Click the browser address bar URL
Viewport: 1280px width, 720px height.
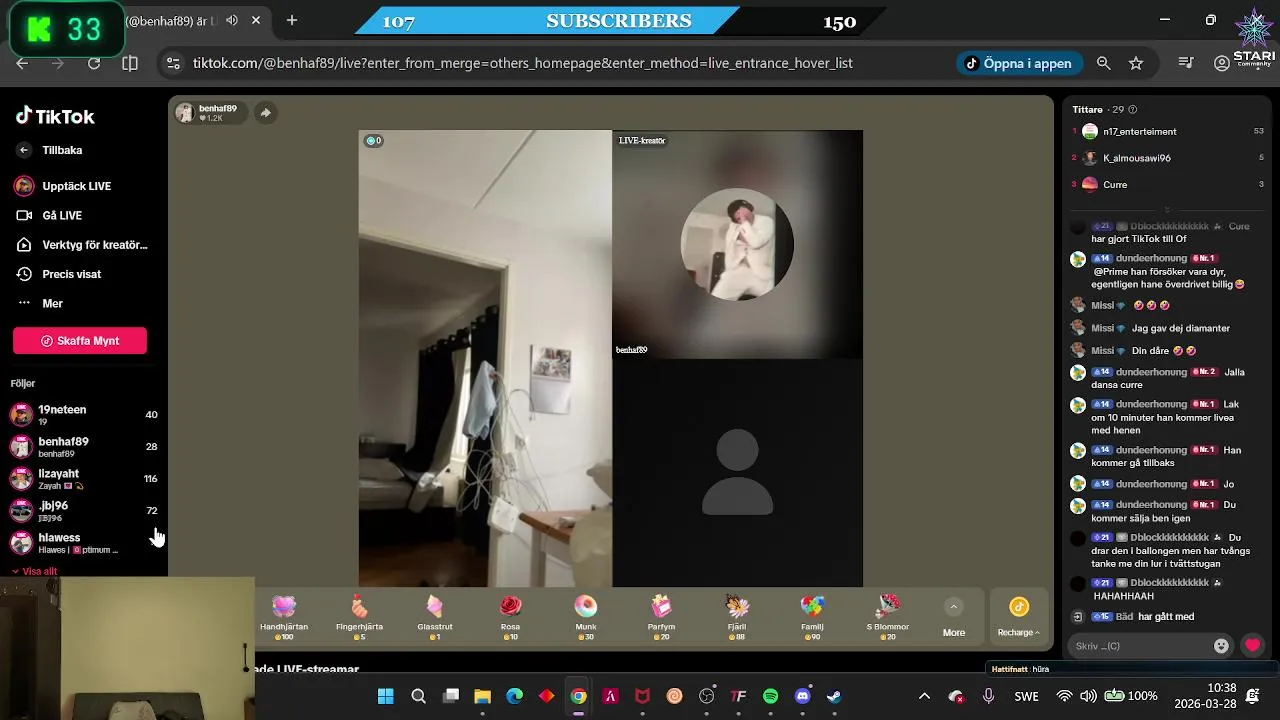(522, 63)
